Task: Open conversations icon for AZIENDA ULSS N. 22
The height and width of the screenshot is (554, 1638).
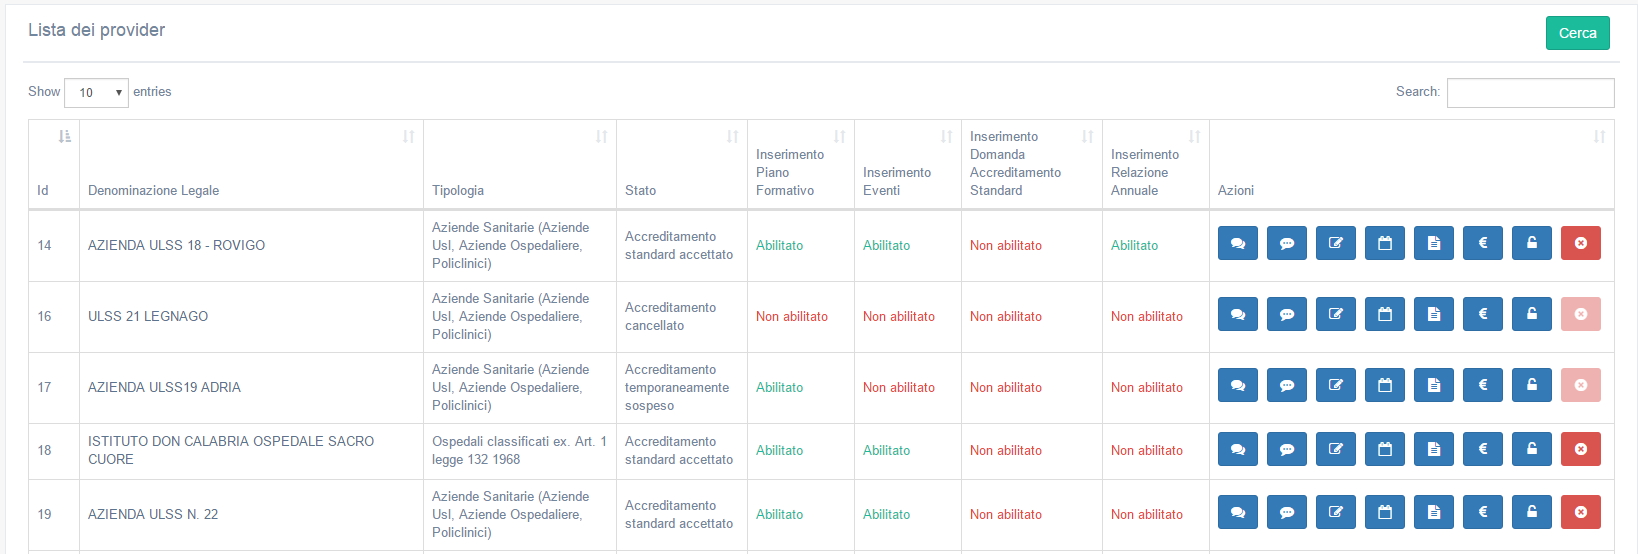Action: coord(1237,512)
